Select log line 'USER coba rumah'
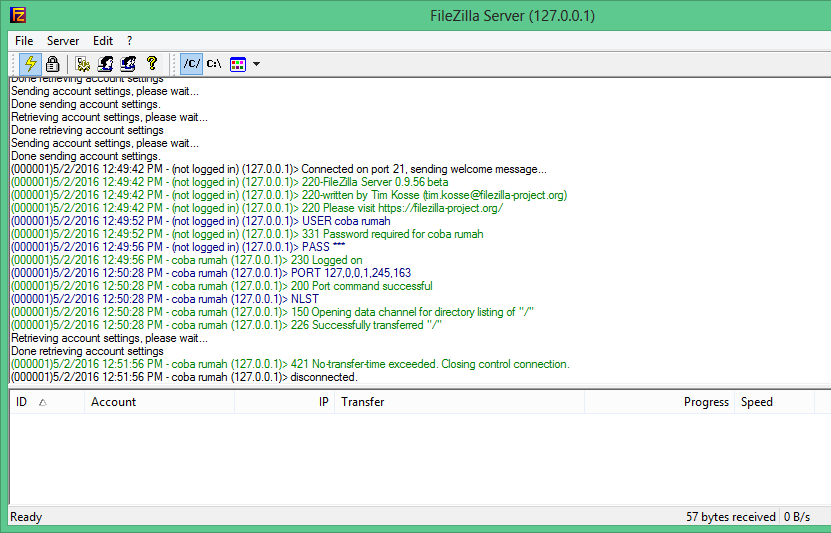The image size is (831, 533). [201, 221]
